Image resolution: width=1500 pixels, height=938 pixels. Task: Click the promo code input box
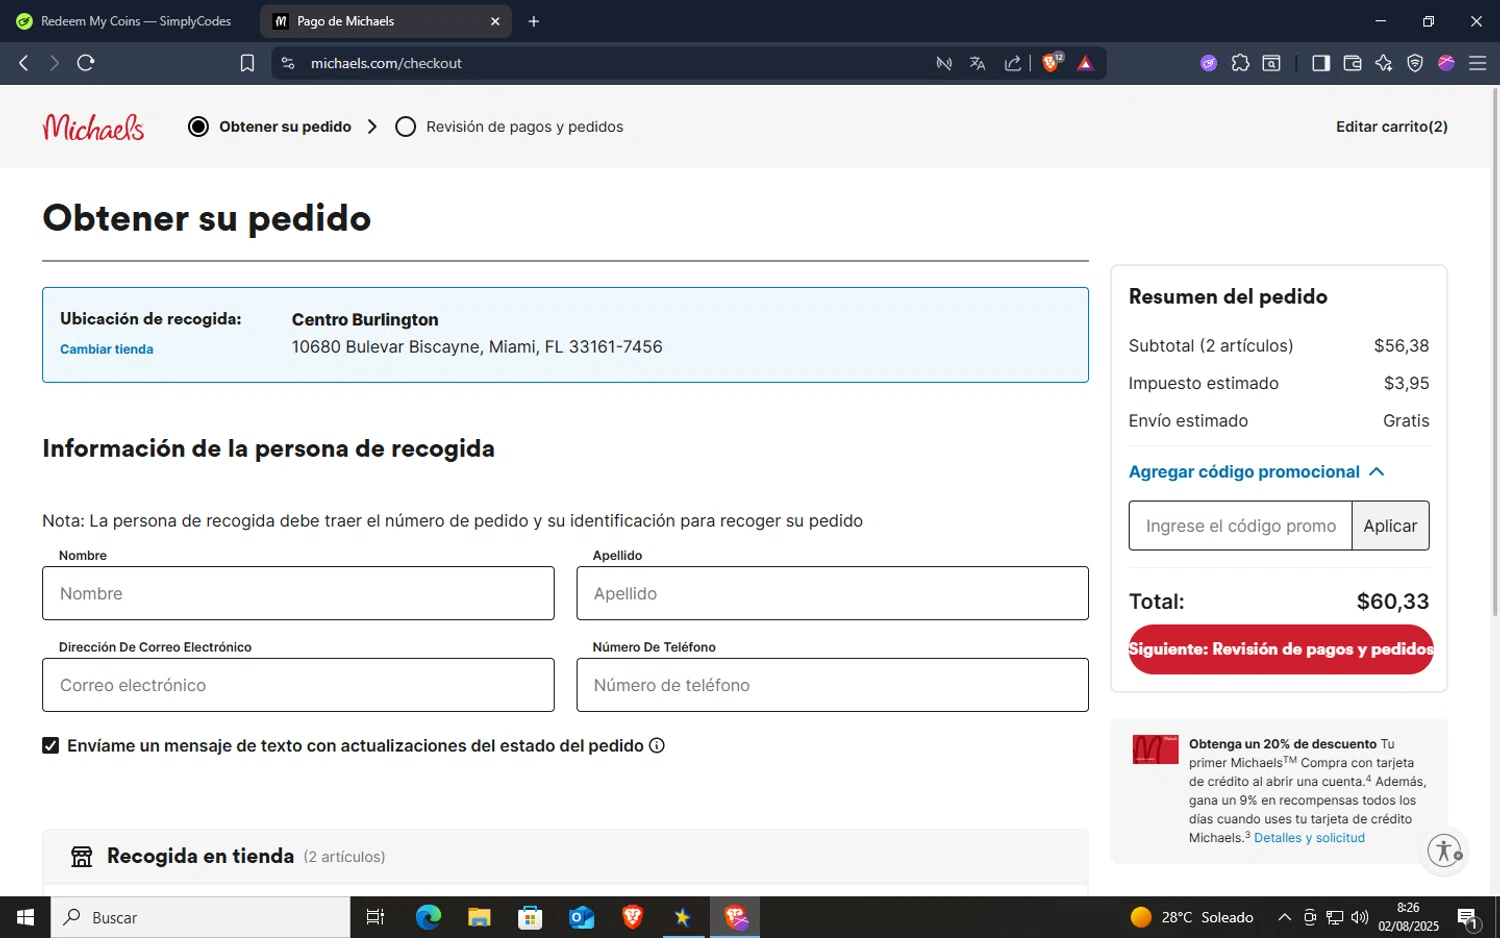tap(1240, 526)
